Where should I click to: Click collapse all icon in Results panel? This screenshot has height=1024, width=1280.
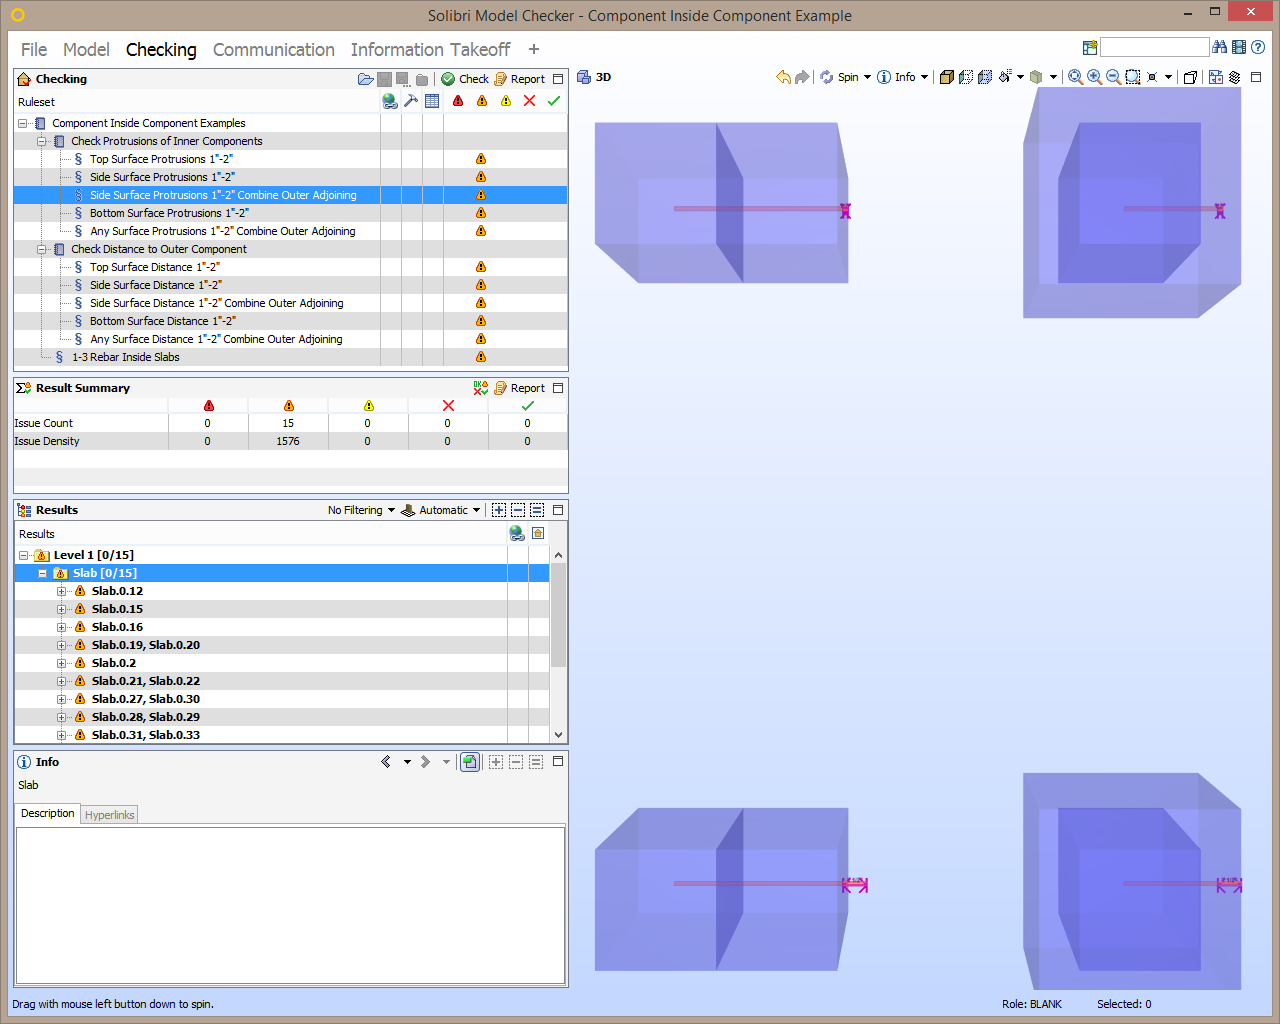coord(518,510)
